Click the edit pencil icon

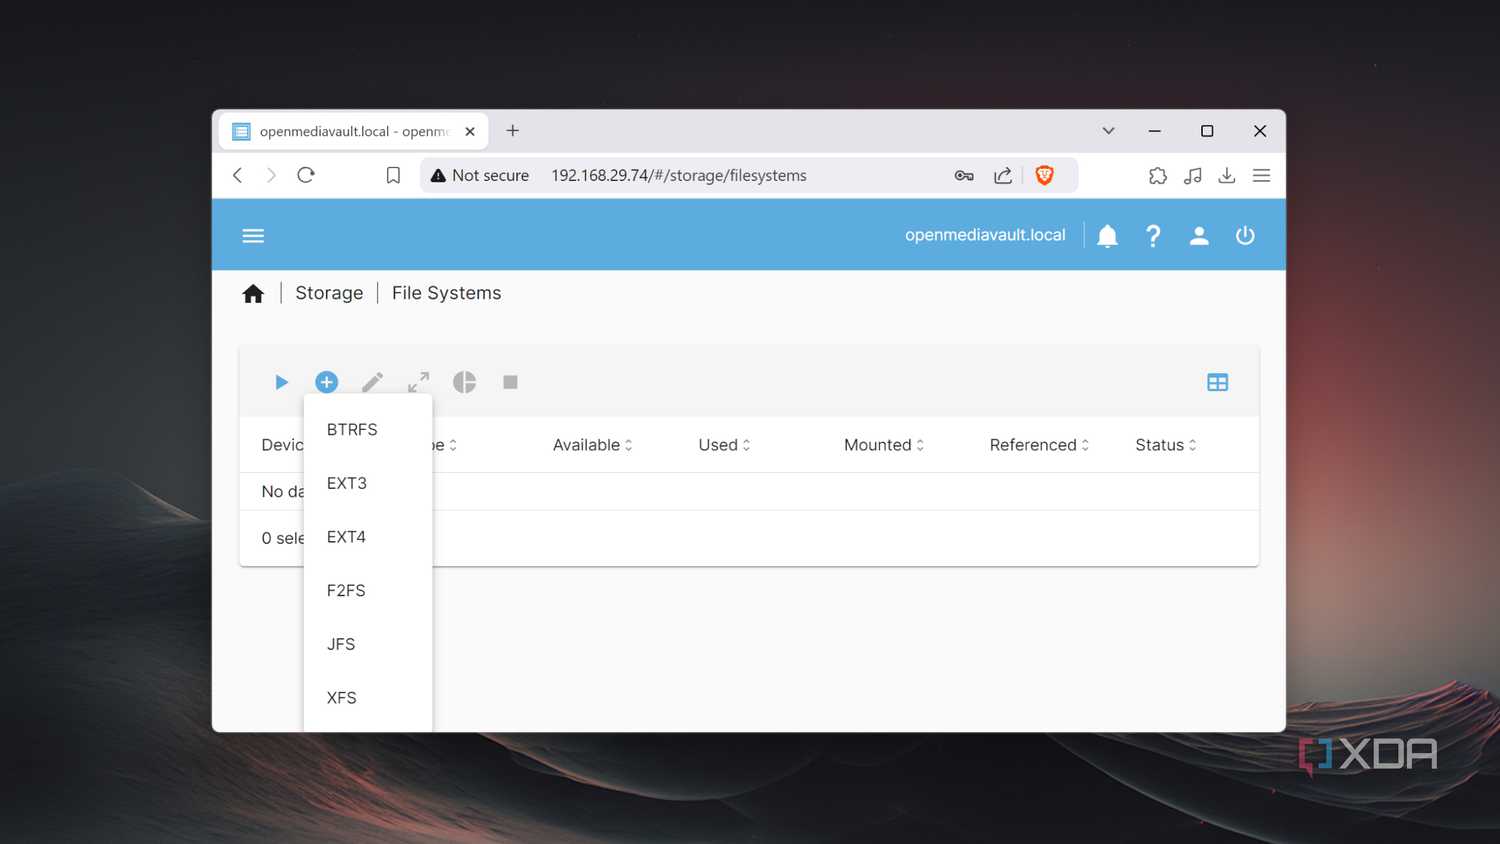(372, 382)
